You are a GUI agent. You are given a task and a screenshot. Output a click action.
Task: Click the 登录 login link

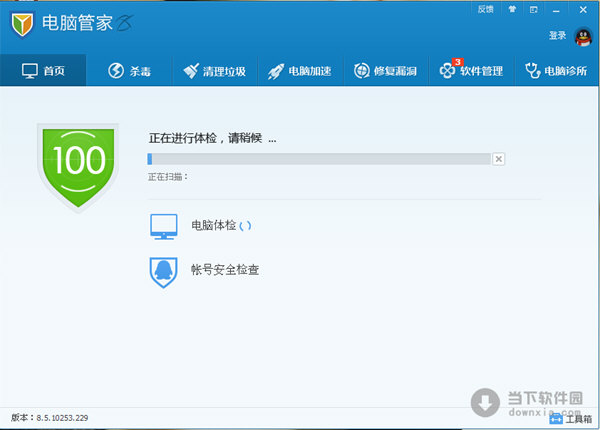(557, 36)
